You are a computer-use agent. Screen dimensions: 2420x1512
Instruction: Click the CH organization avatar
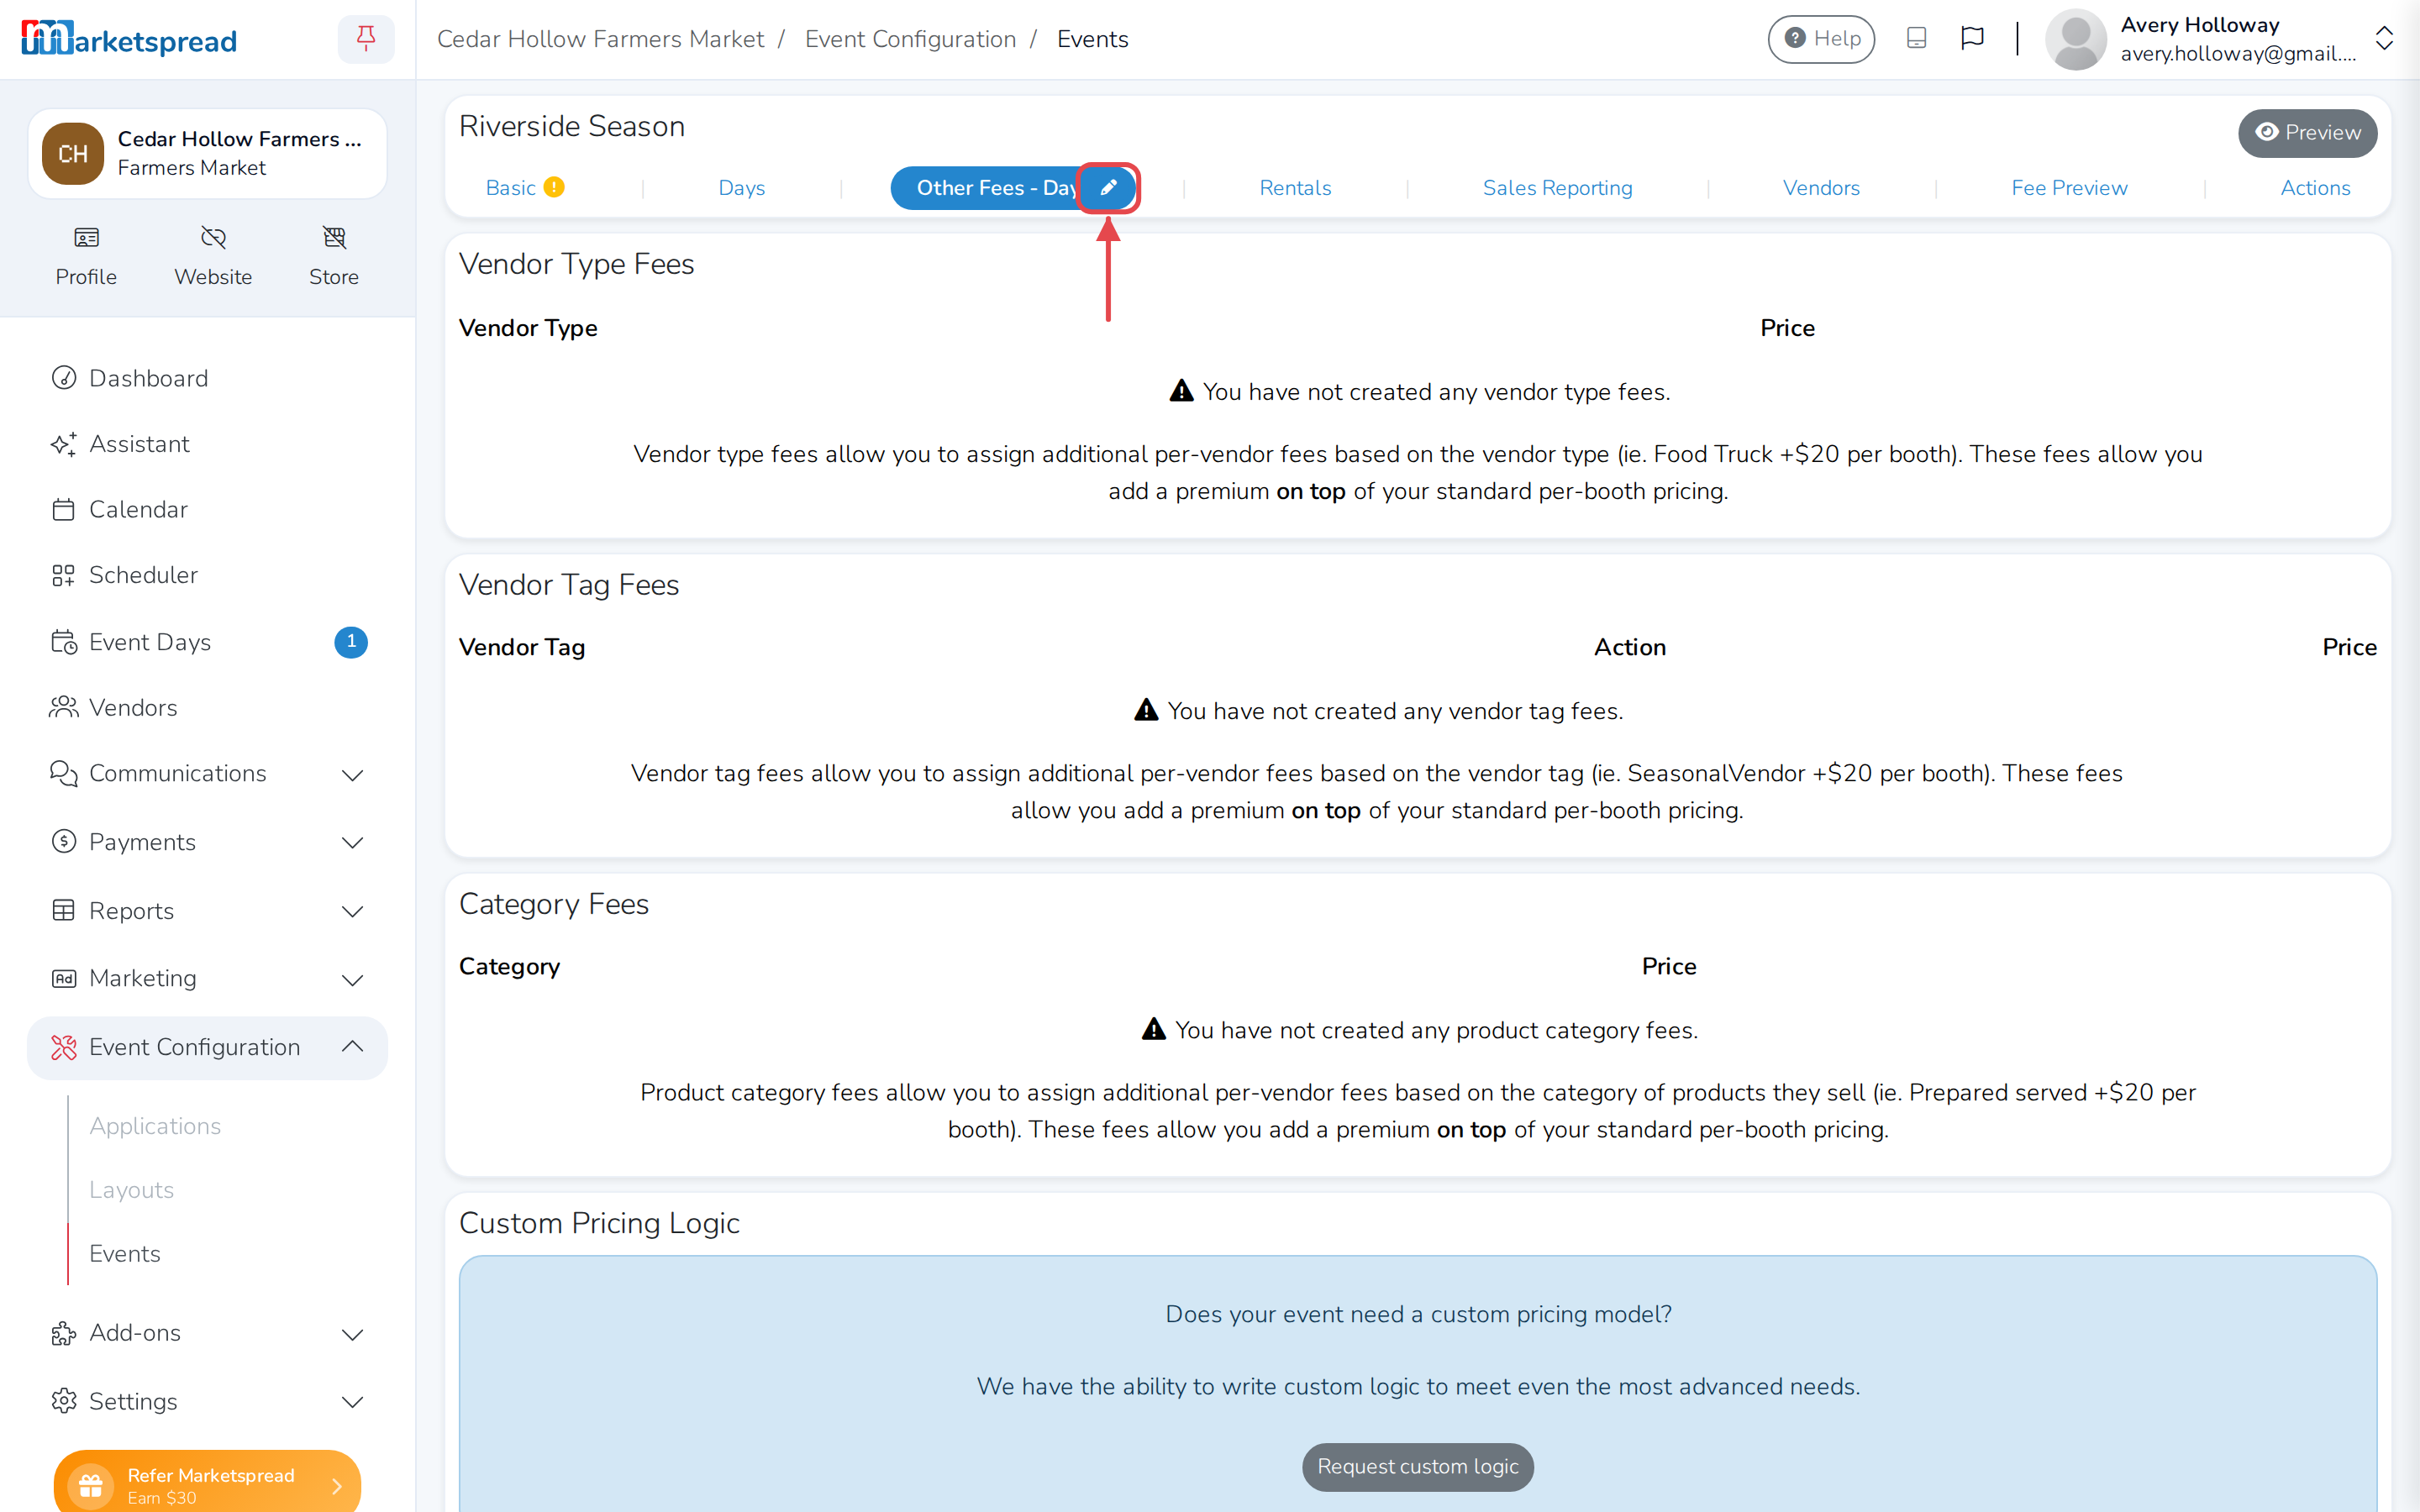[x=73, y=153]
